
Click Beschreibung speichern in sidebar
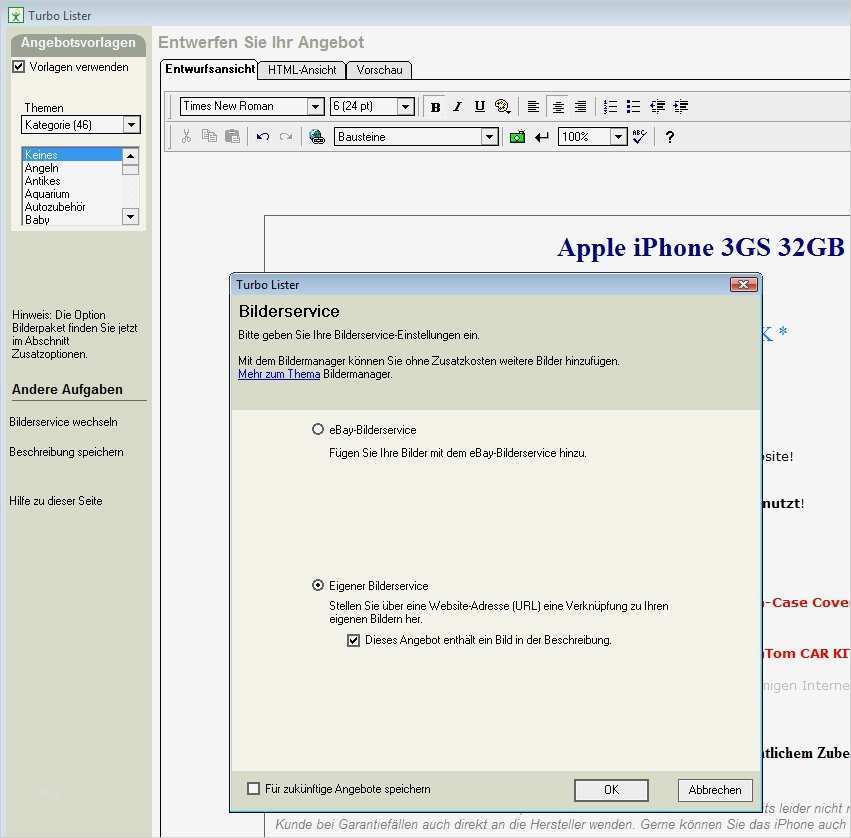66,452
